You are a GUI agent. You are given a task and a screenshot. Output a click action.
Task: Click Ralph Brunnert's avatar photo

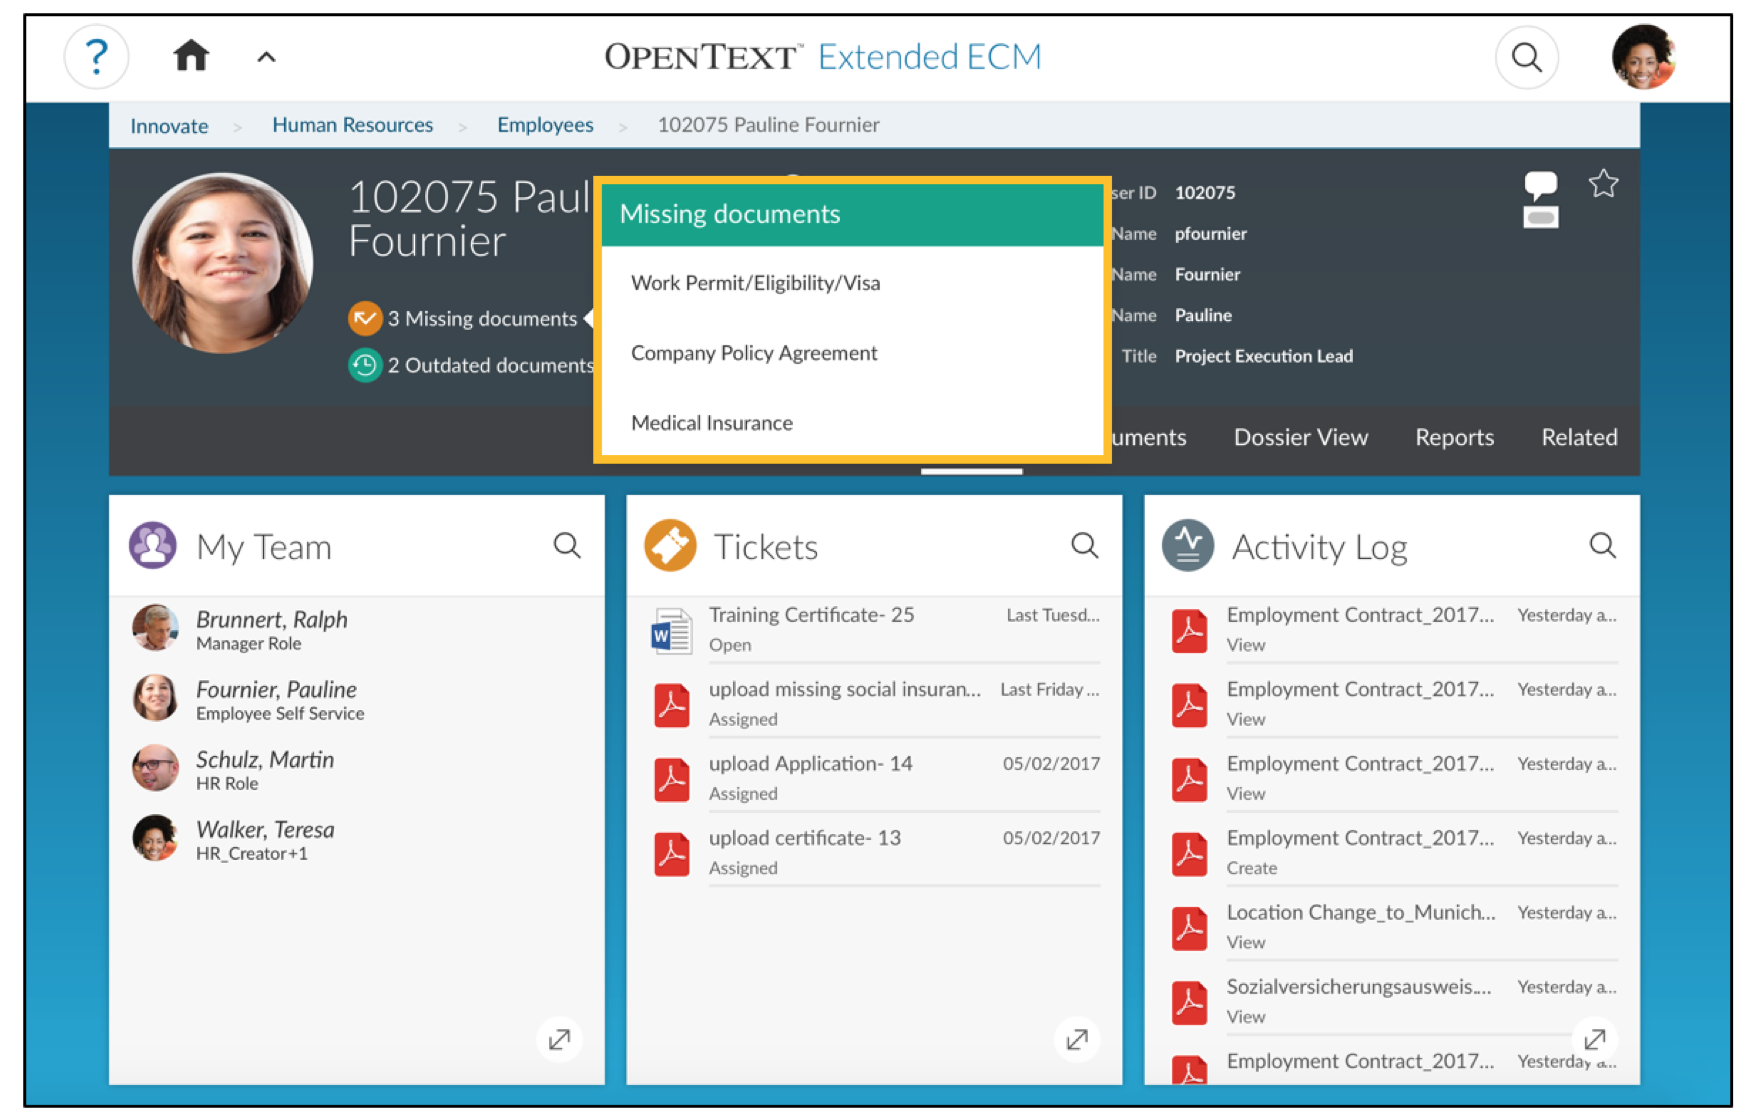(x=155, y=627)
